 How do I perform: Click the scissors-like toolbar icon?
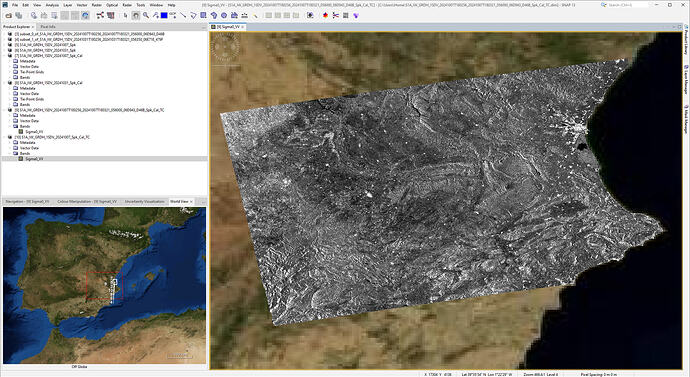(x=335, y=15)
